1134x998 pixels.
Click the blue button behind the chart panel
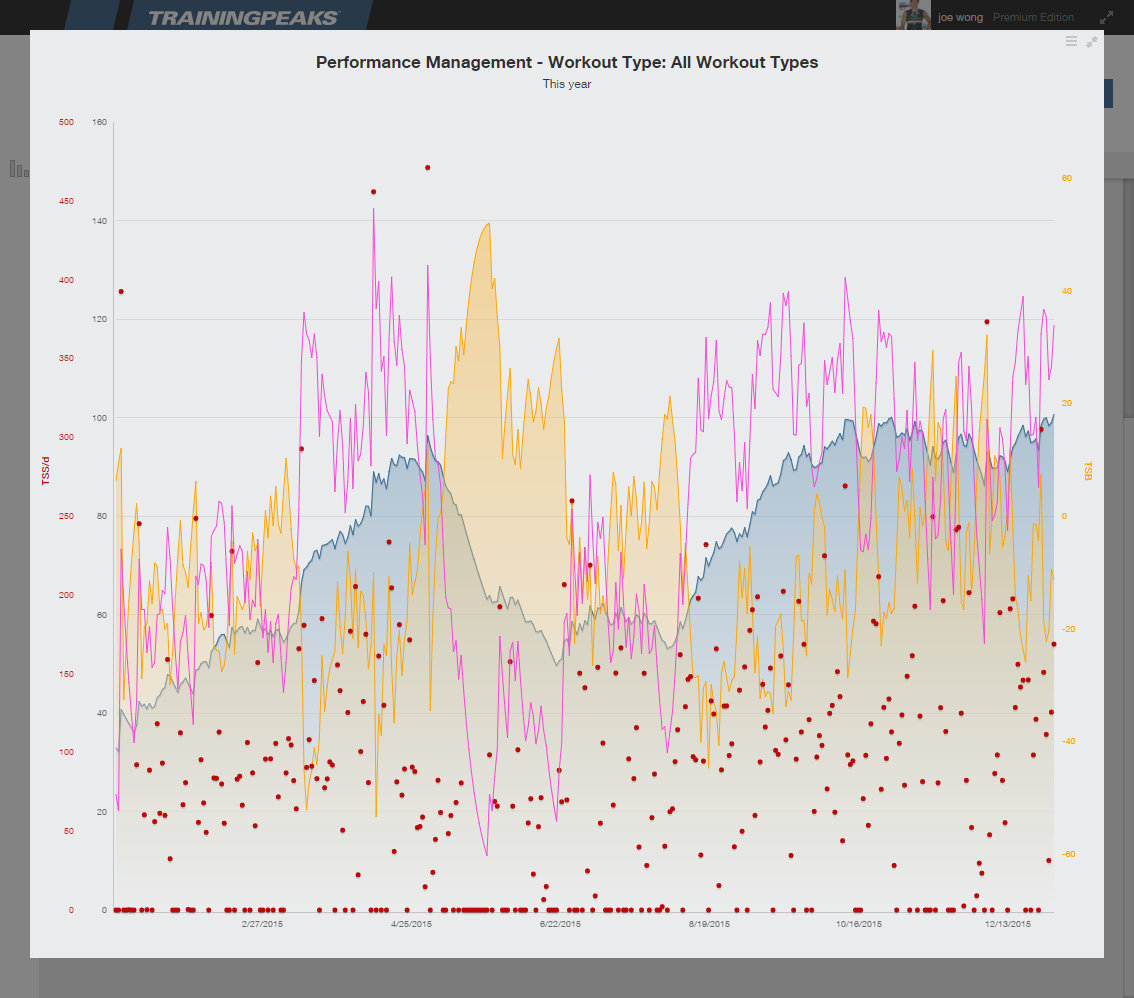[1108, 94]
